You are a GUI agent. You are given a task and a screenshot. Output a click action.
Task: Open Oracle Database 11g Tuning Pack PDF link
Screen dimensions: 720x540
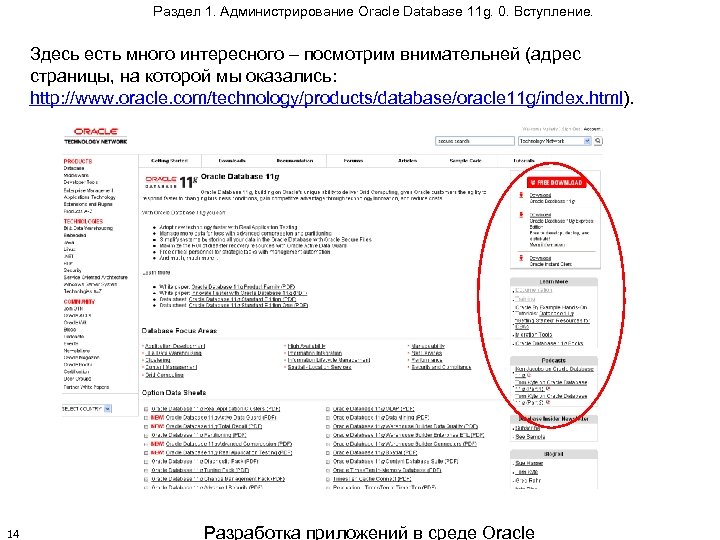[x=200, y=470]
